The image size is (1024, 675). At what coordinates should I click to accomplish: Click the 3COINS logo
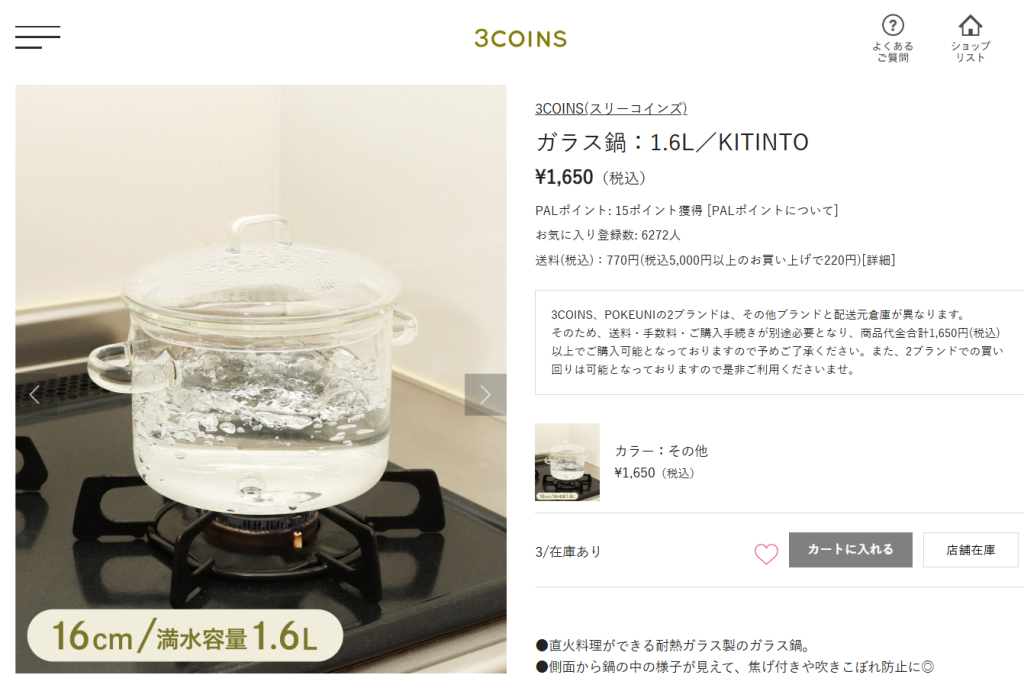coord(520,39)
